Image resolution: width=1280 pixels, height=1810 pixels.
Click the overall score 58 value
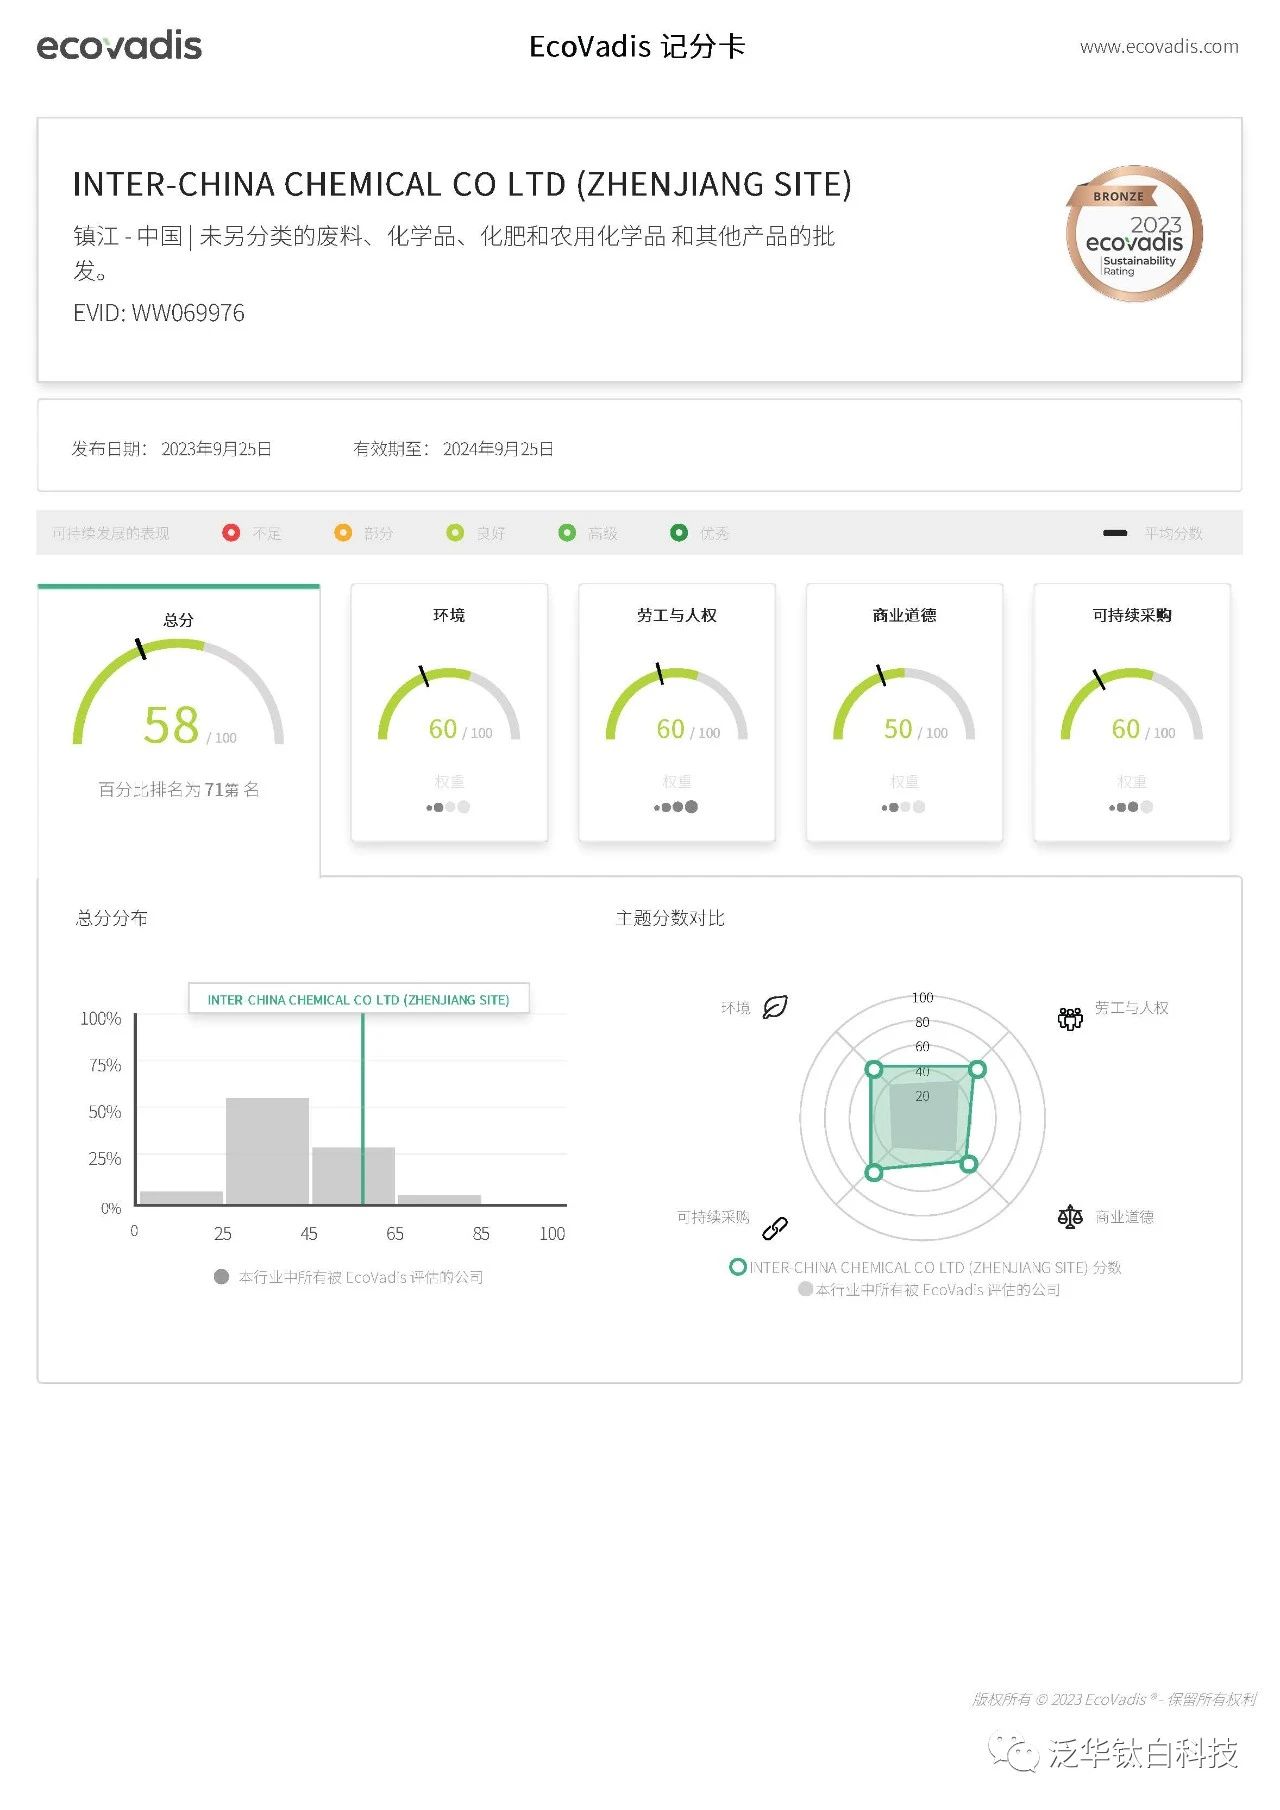tap(171, 725)
